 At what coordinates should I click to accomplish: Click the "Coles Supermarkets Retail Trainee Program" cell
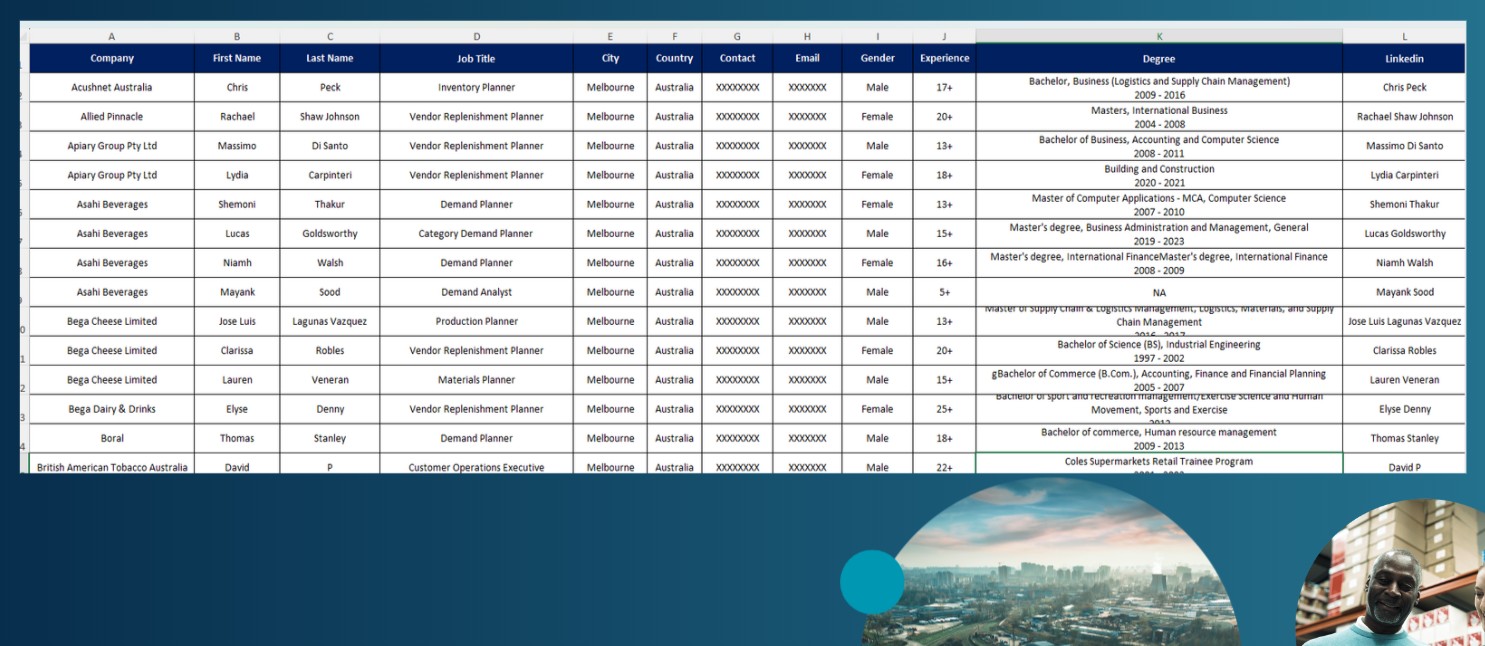(x=1159, y=464)
